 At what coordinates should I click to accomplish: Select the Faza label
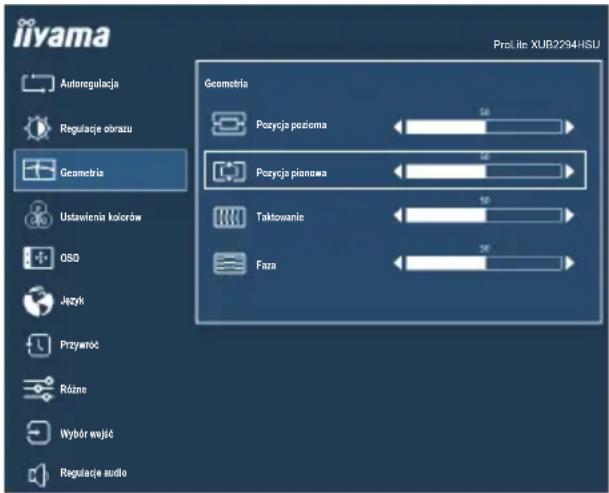(x=266, y=265)
